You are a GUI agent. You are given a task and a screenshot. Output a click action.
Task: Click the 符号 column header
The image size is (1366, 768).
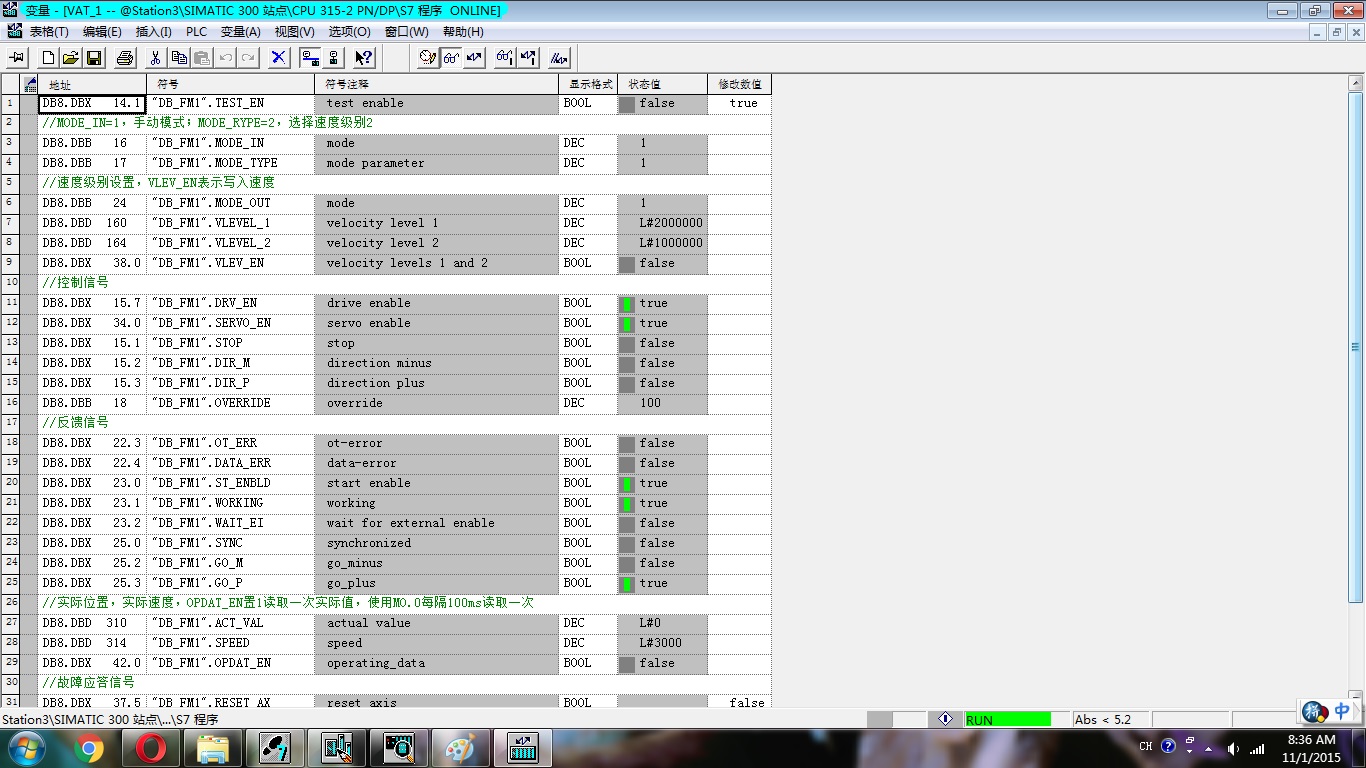tap(230, 84)
